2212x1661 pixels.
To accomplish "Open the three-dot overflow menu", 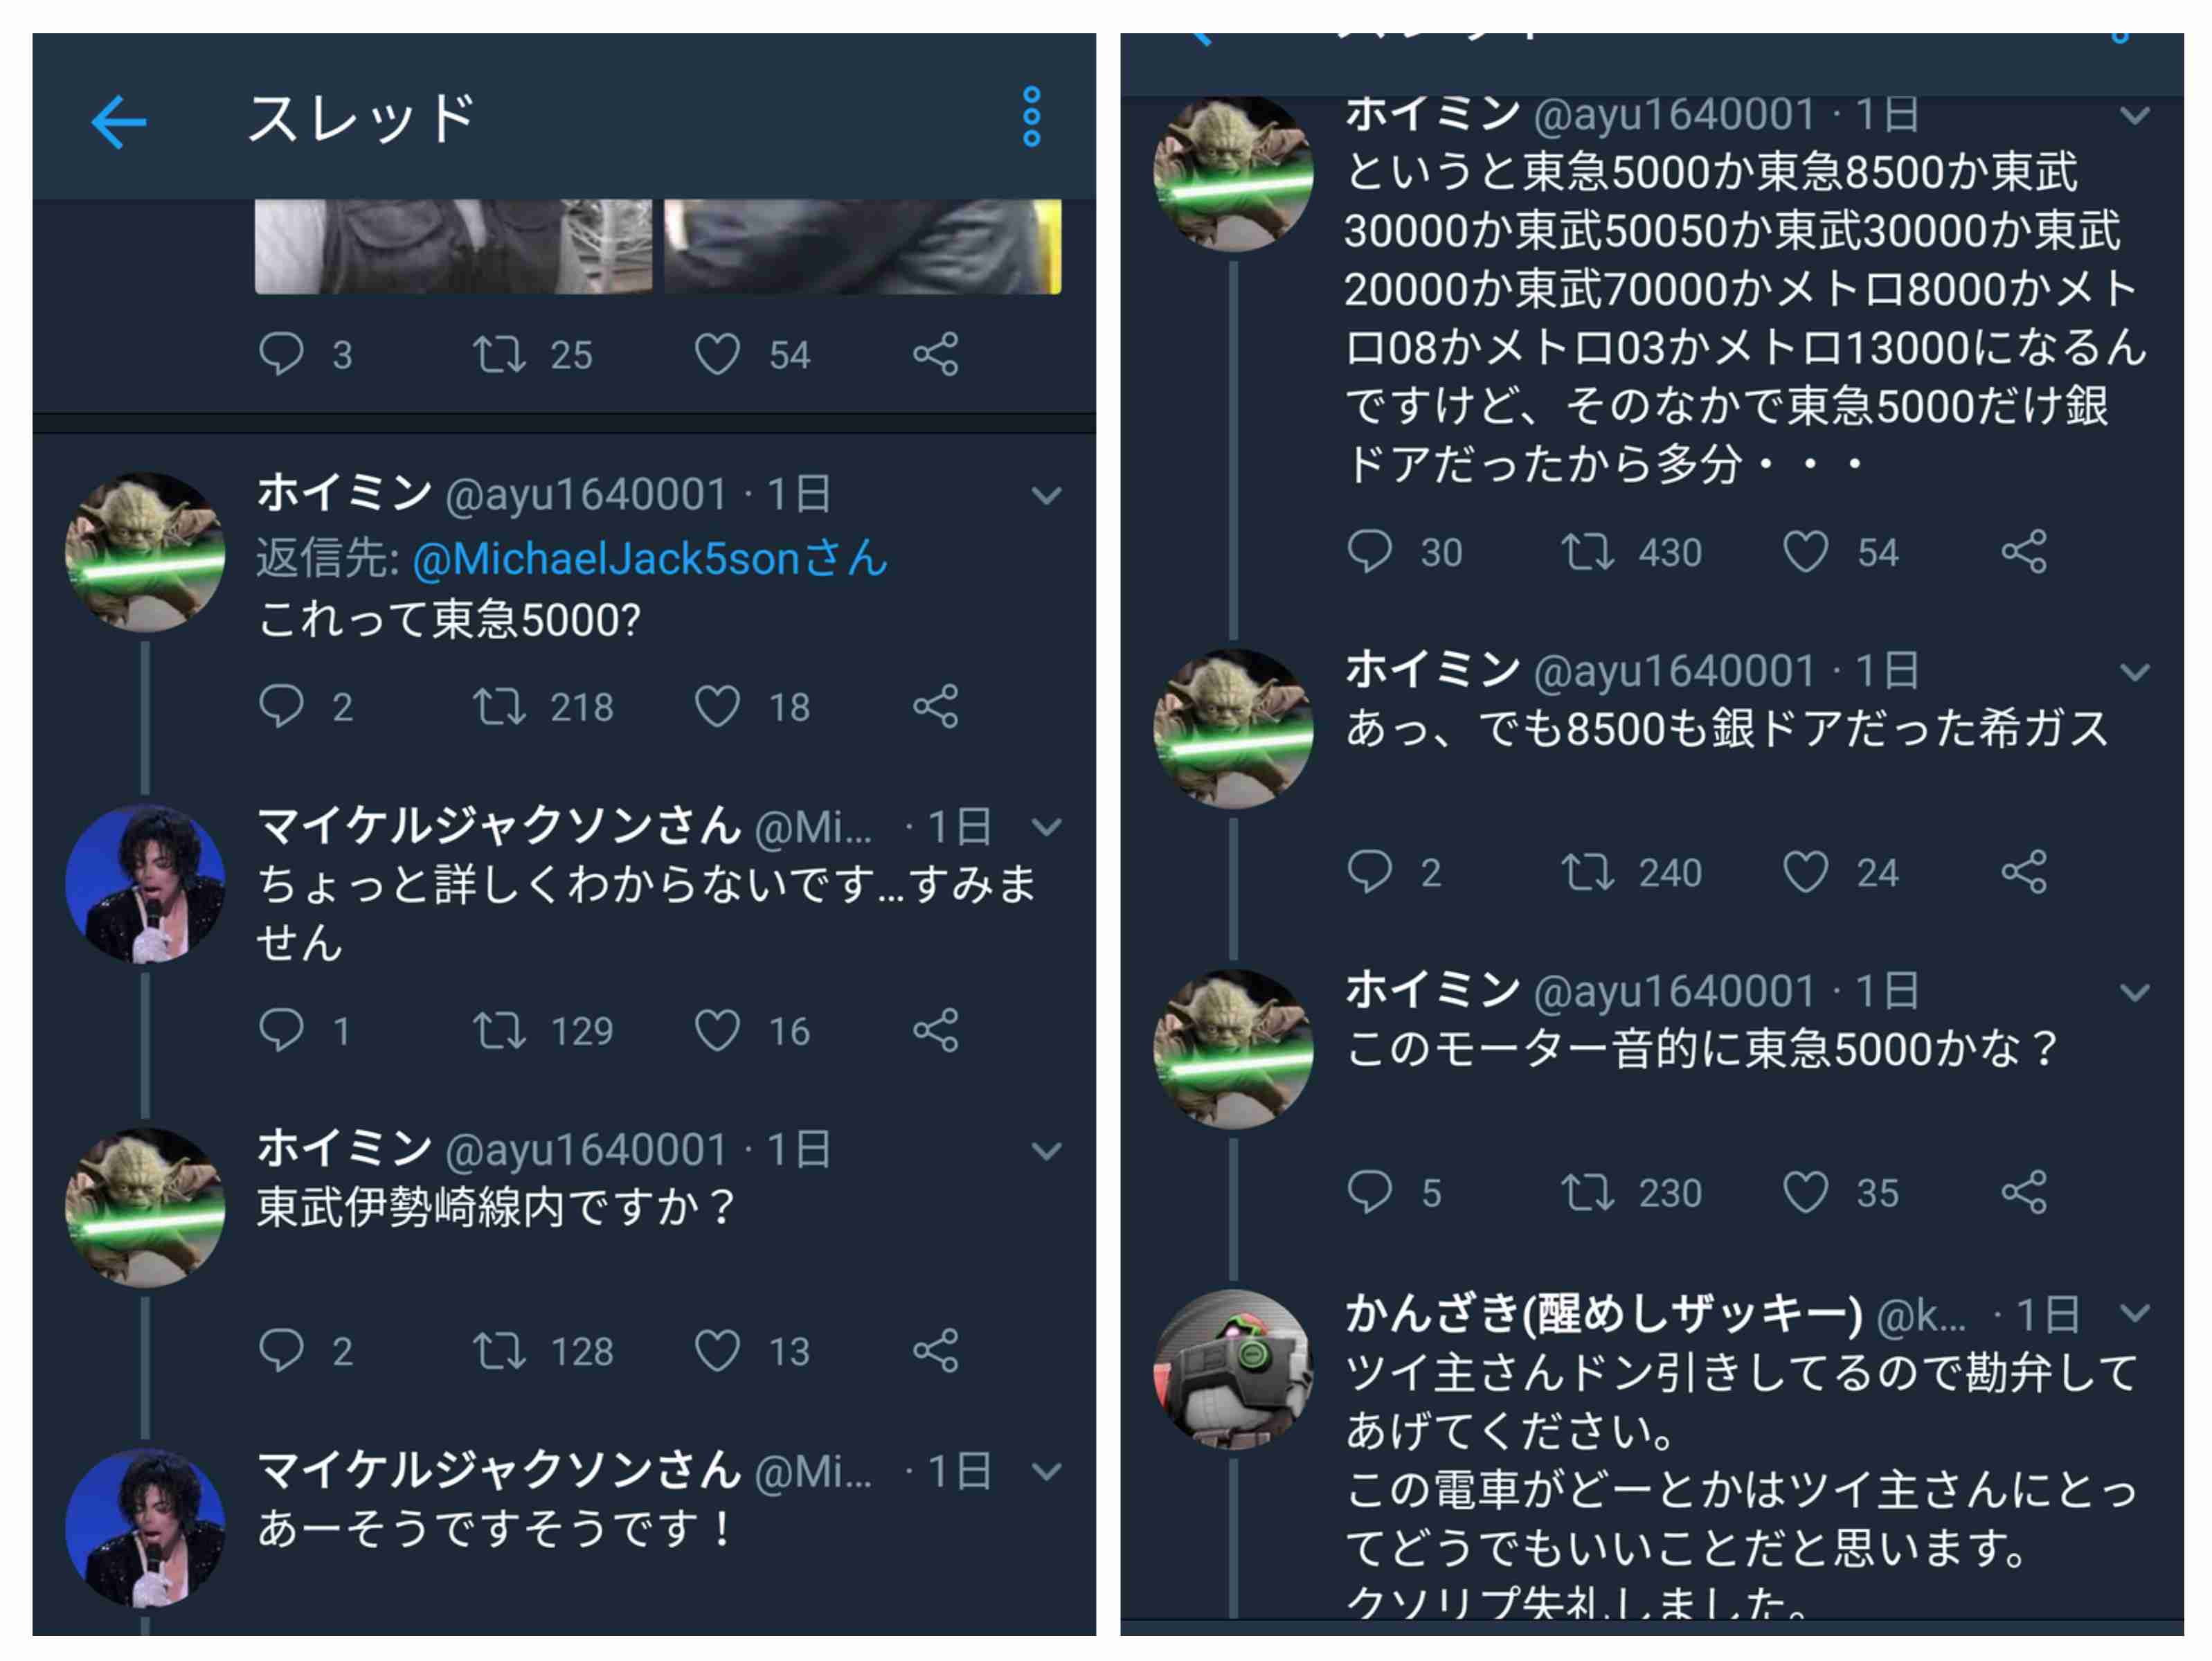I will tap(1031, 117).
